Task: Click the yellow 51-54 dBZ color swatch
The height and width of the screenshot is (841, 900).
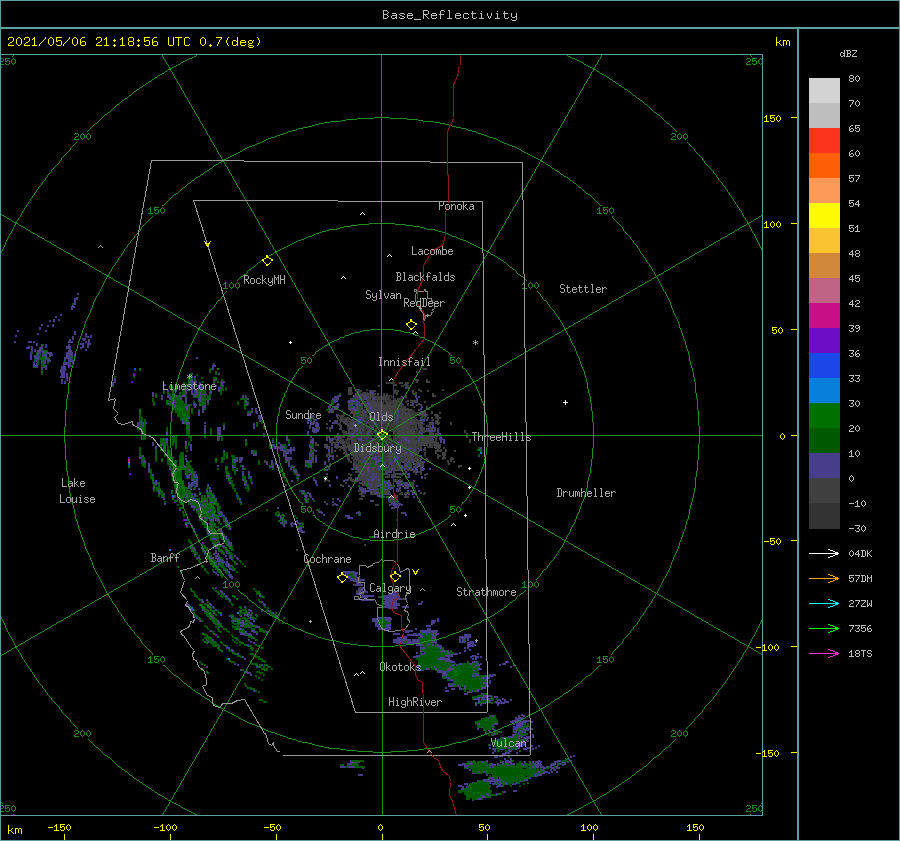Action: 824,215
